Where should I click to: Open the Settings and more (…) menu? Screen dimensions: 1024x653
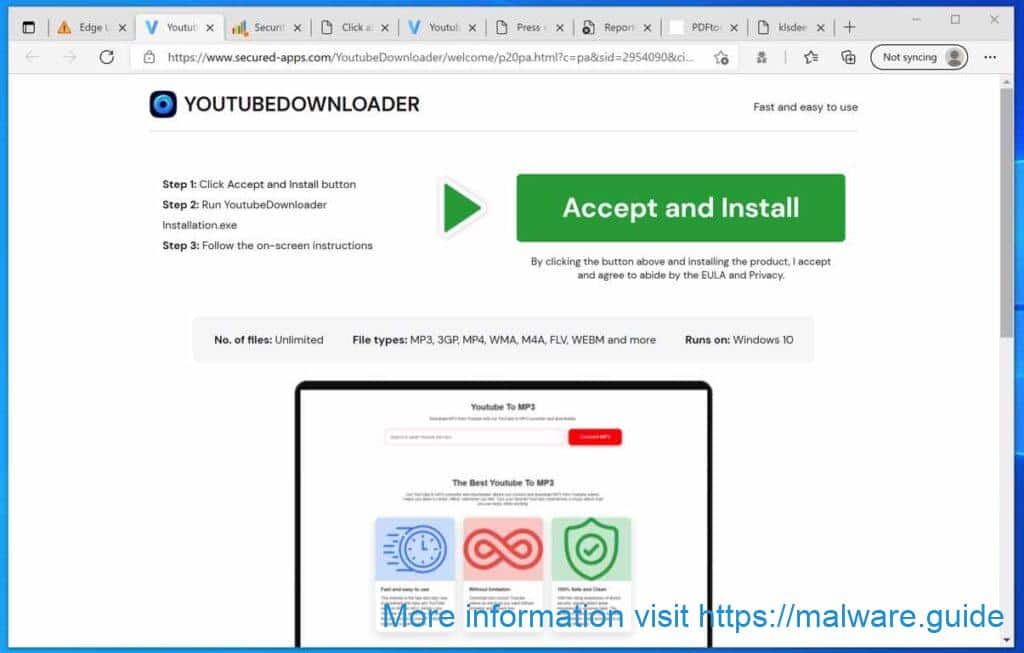pos(991,57)
